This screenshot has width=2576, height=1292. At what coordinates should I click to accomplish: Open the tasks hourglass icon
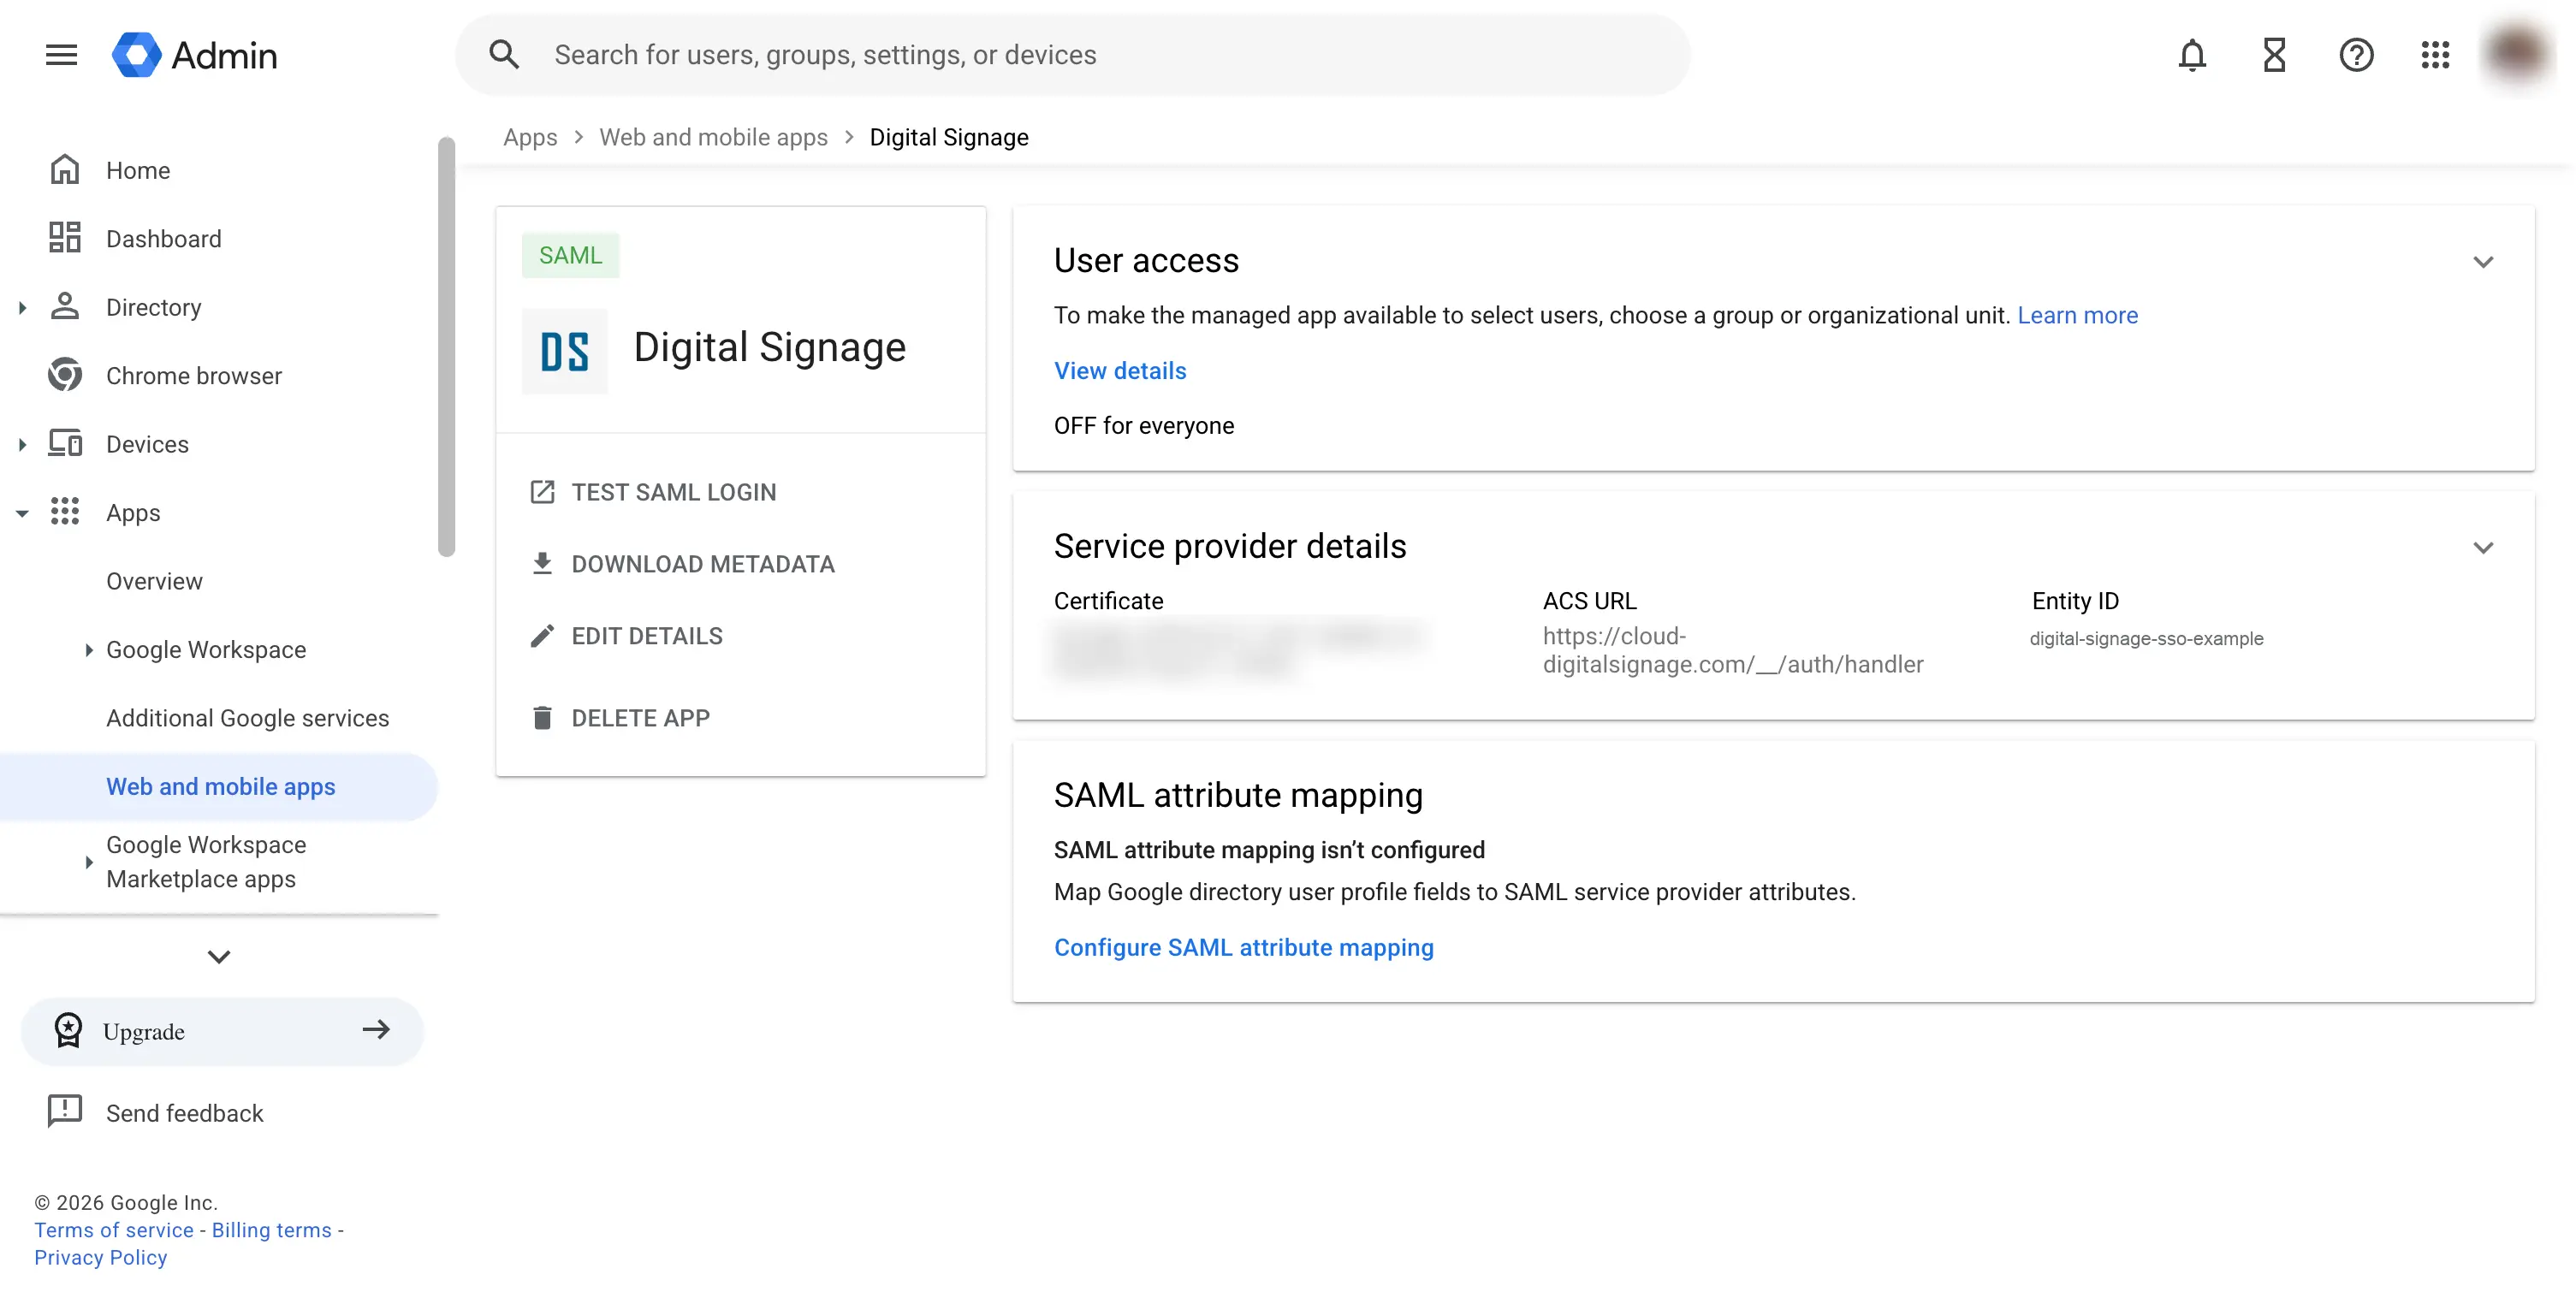pos(2274,55)
